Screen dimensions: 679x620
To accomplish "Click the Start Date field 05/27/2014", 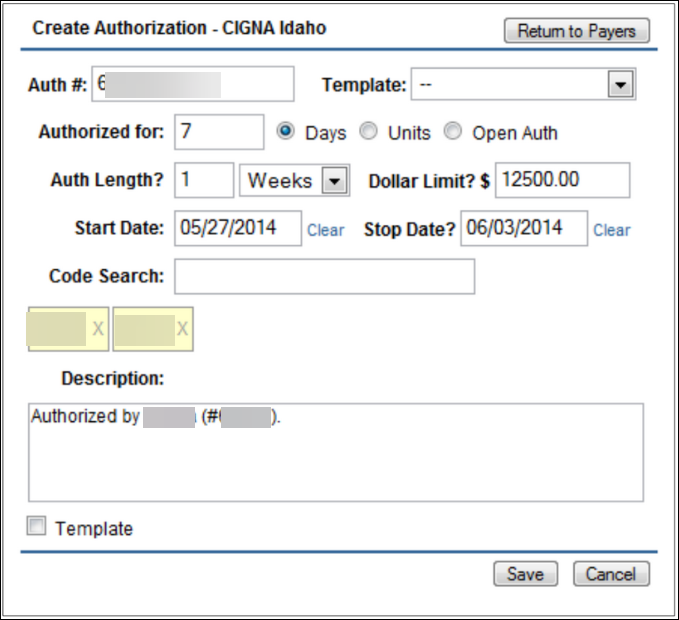I will (238, 228).
